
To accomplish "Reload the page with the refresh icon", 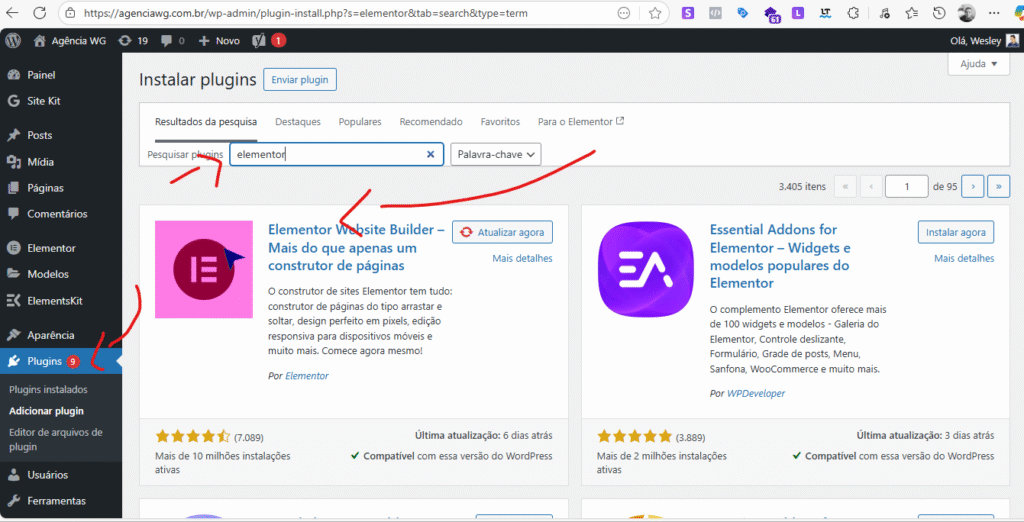I will (39, 13).
